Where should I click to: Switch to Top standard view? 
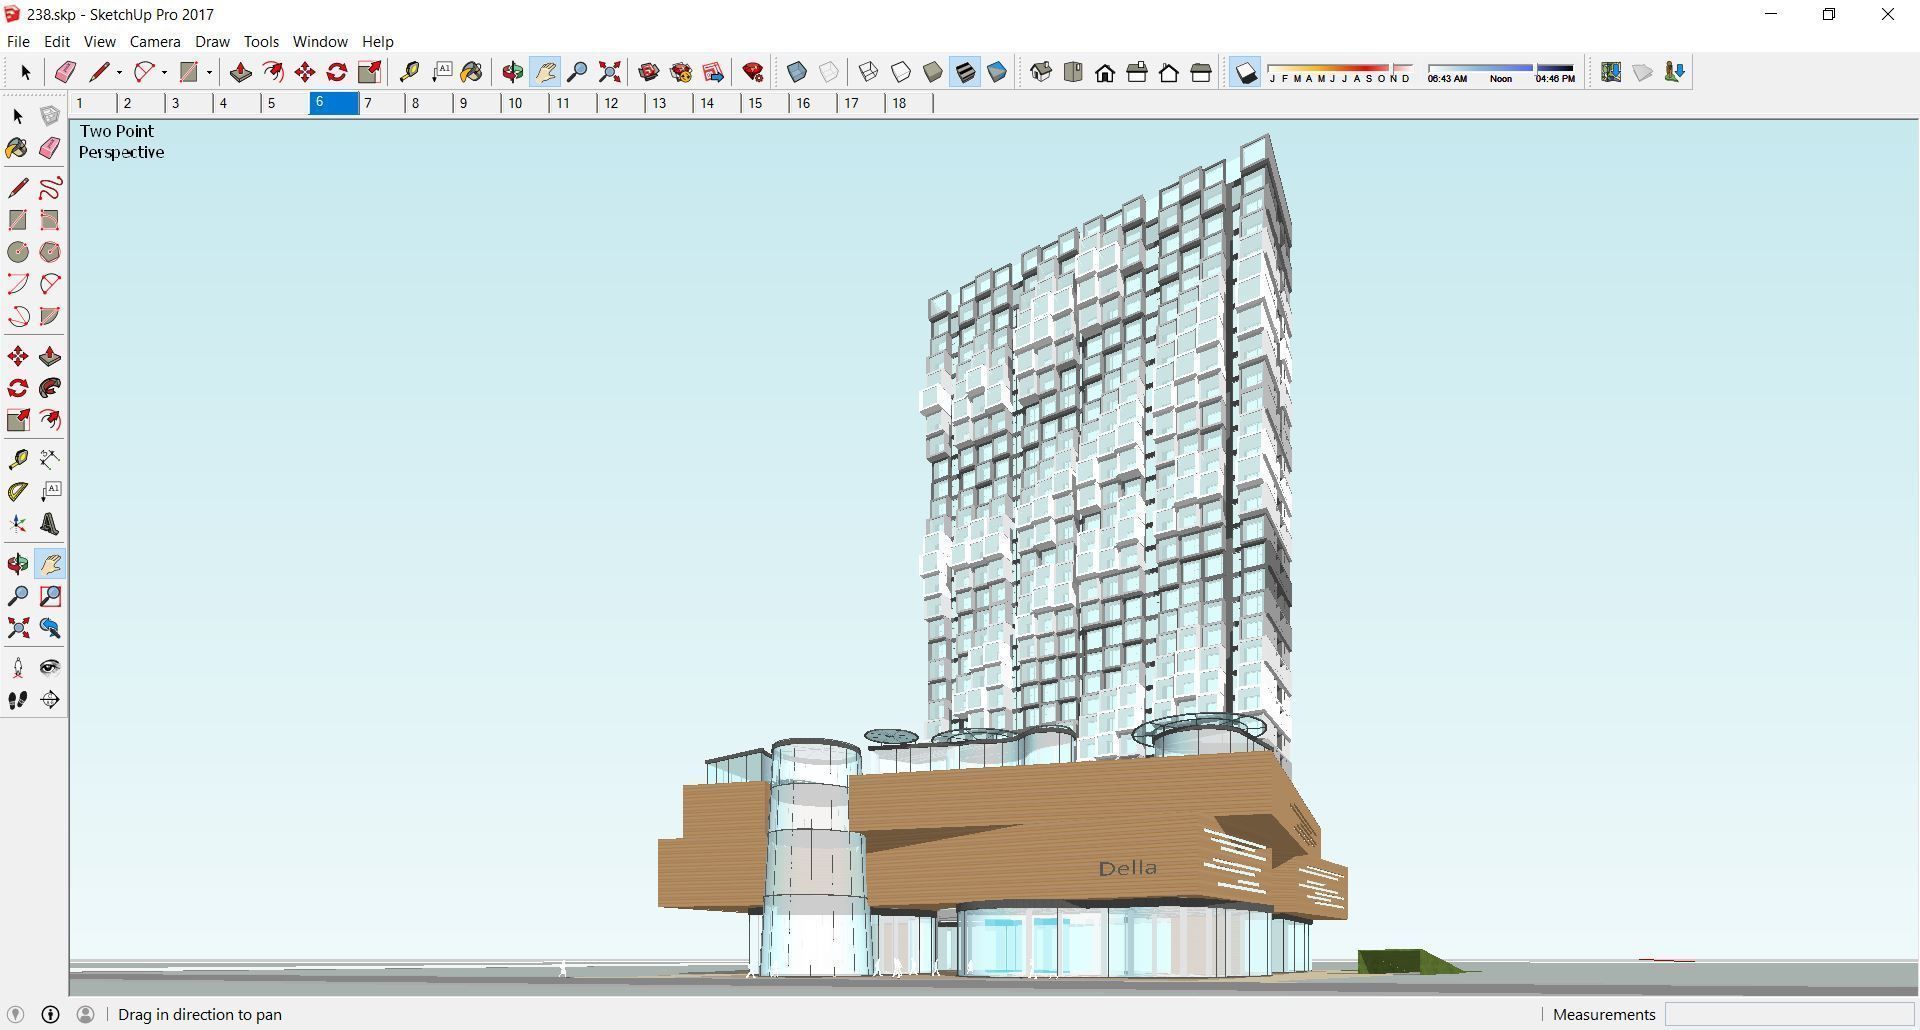point(1073,72)
